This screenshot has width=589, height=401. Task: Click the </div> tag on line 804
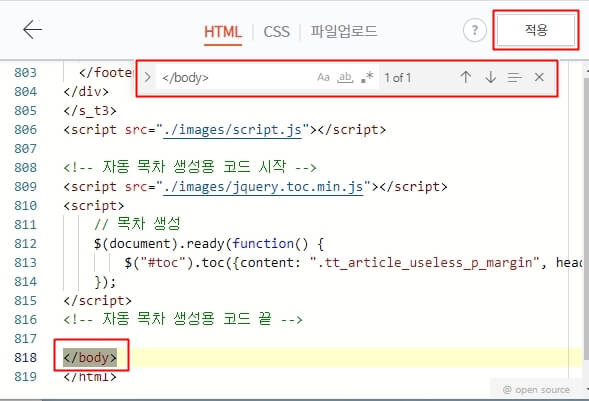pyautogui.click(x=86, y=91)
